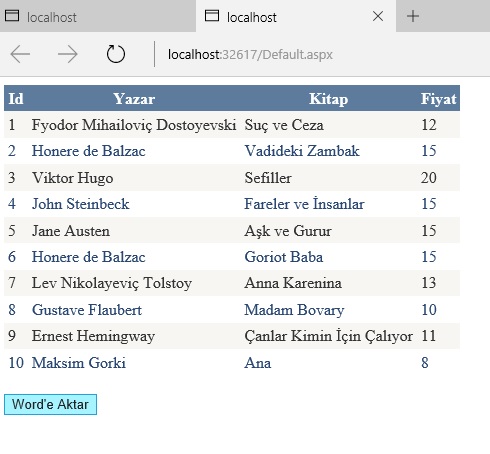
Task: Click the address bar showing localhost:32617/Default.aspx
Action: [x=250, y=54]
